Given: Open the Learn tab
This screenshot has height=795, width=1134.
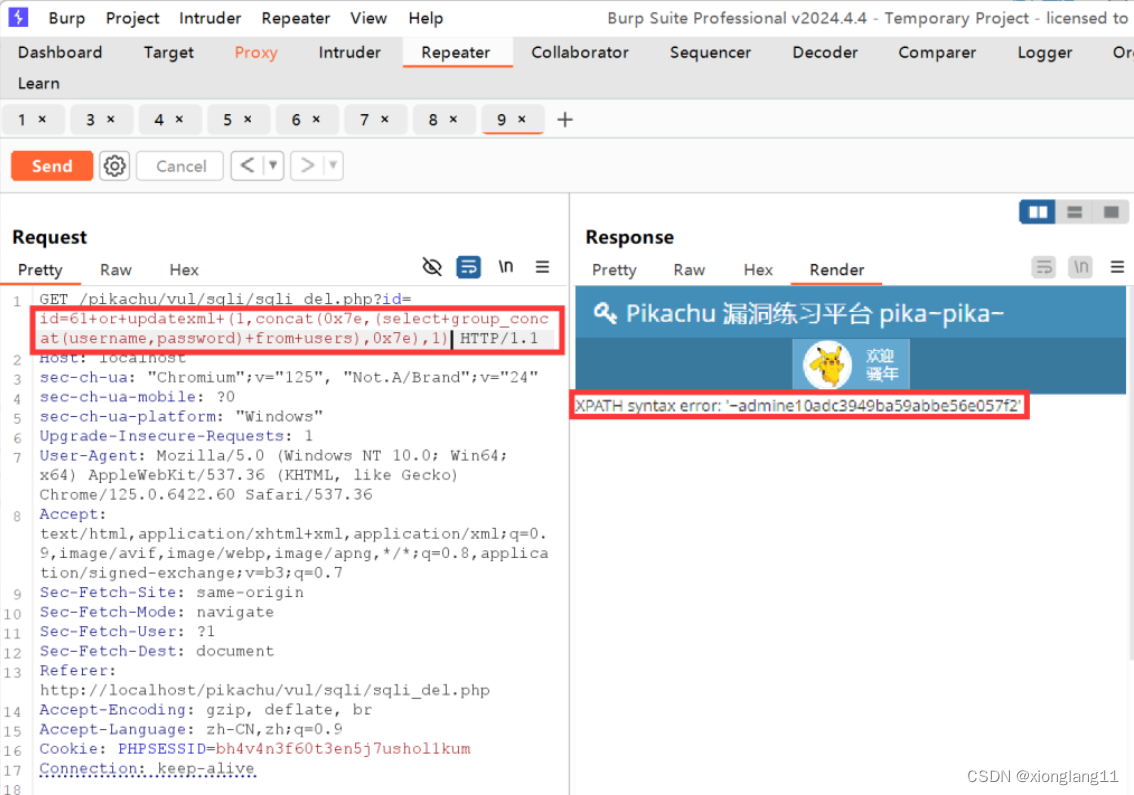Looking at the screenshot, I should pyautogui.click(x=39, y=83).
